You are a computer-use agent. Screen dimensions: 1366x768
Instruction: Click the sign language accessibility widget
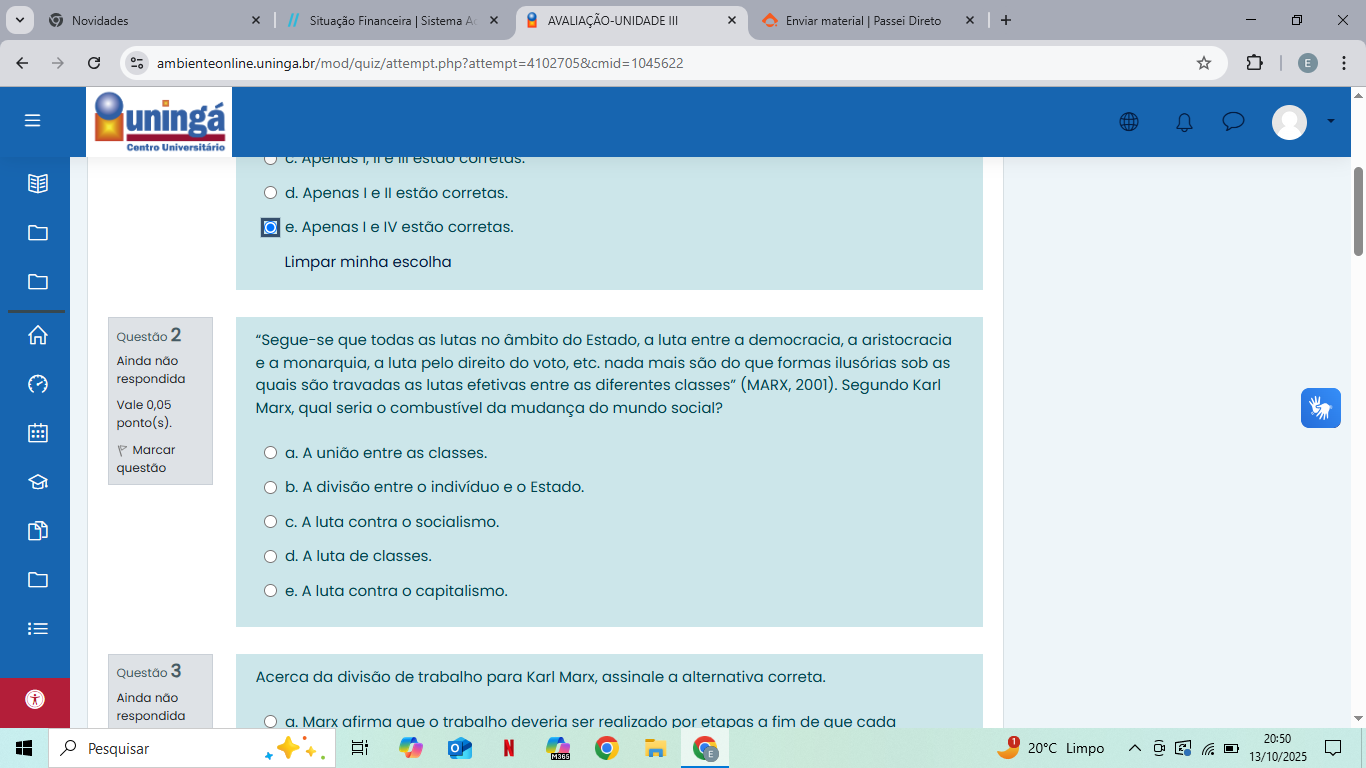[x=1320, y=408]
